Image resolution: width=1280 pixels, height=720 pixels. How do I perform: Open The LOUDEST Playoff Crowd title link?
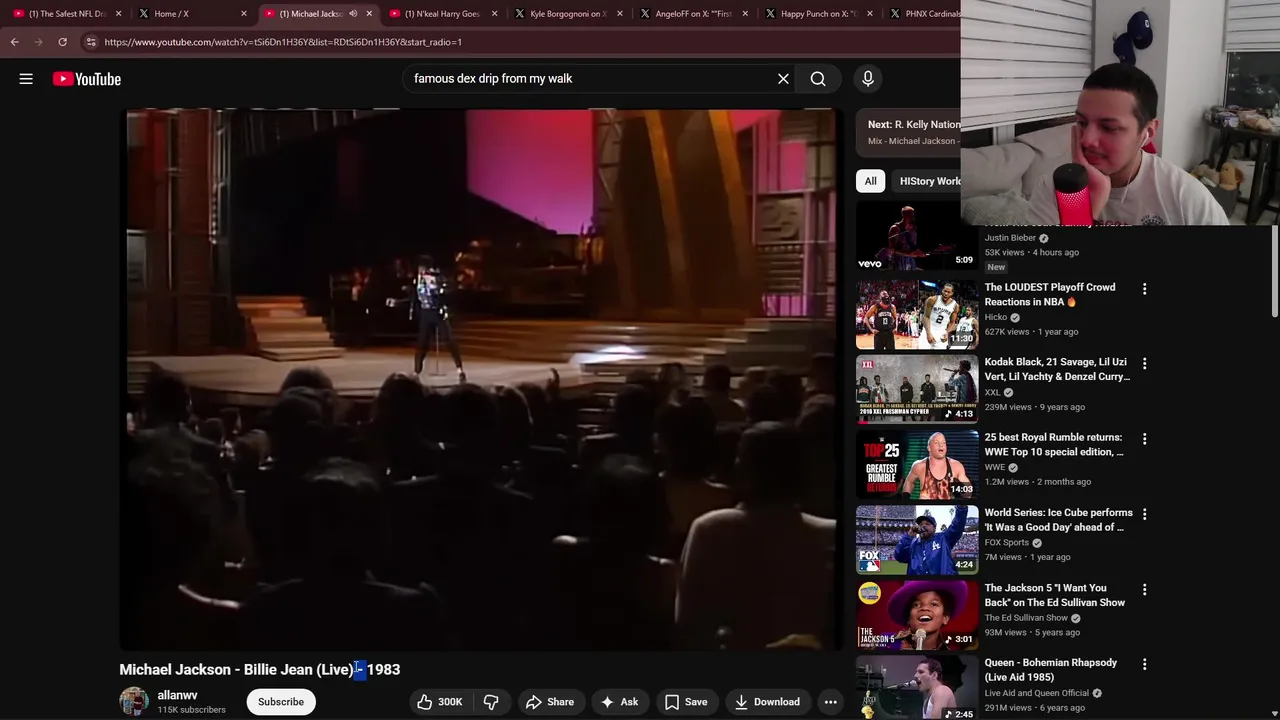pos(1049,294)
